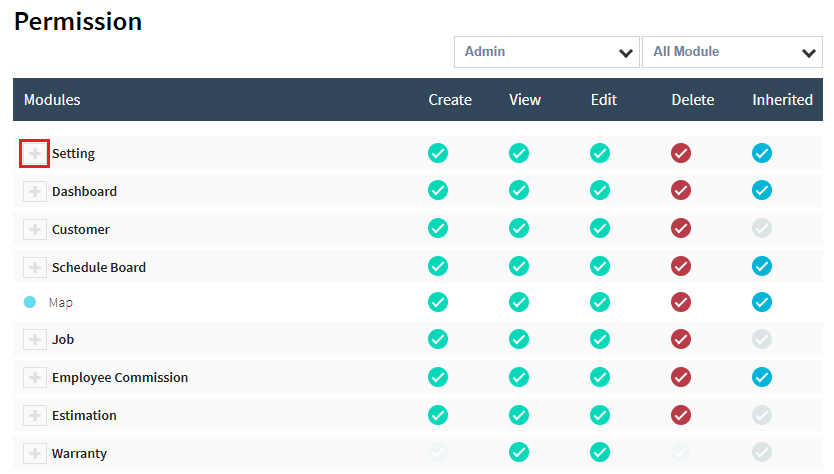
Task: Toggle View permission for Schedule Board
Action: (519, 267)
